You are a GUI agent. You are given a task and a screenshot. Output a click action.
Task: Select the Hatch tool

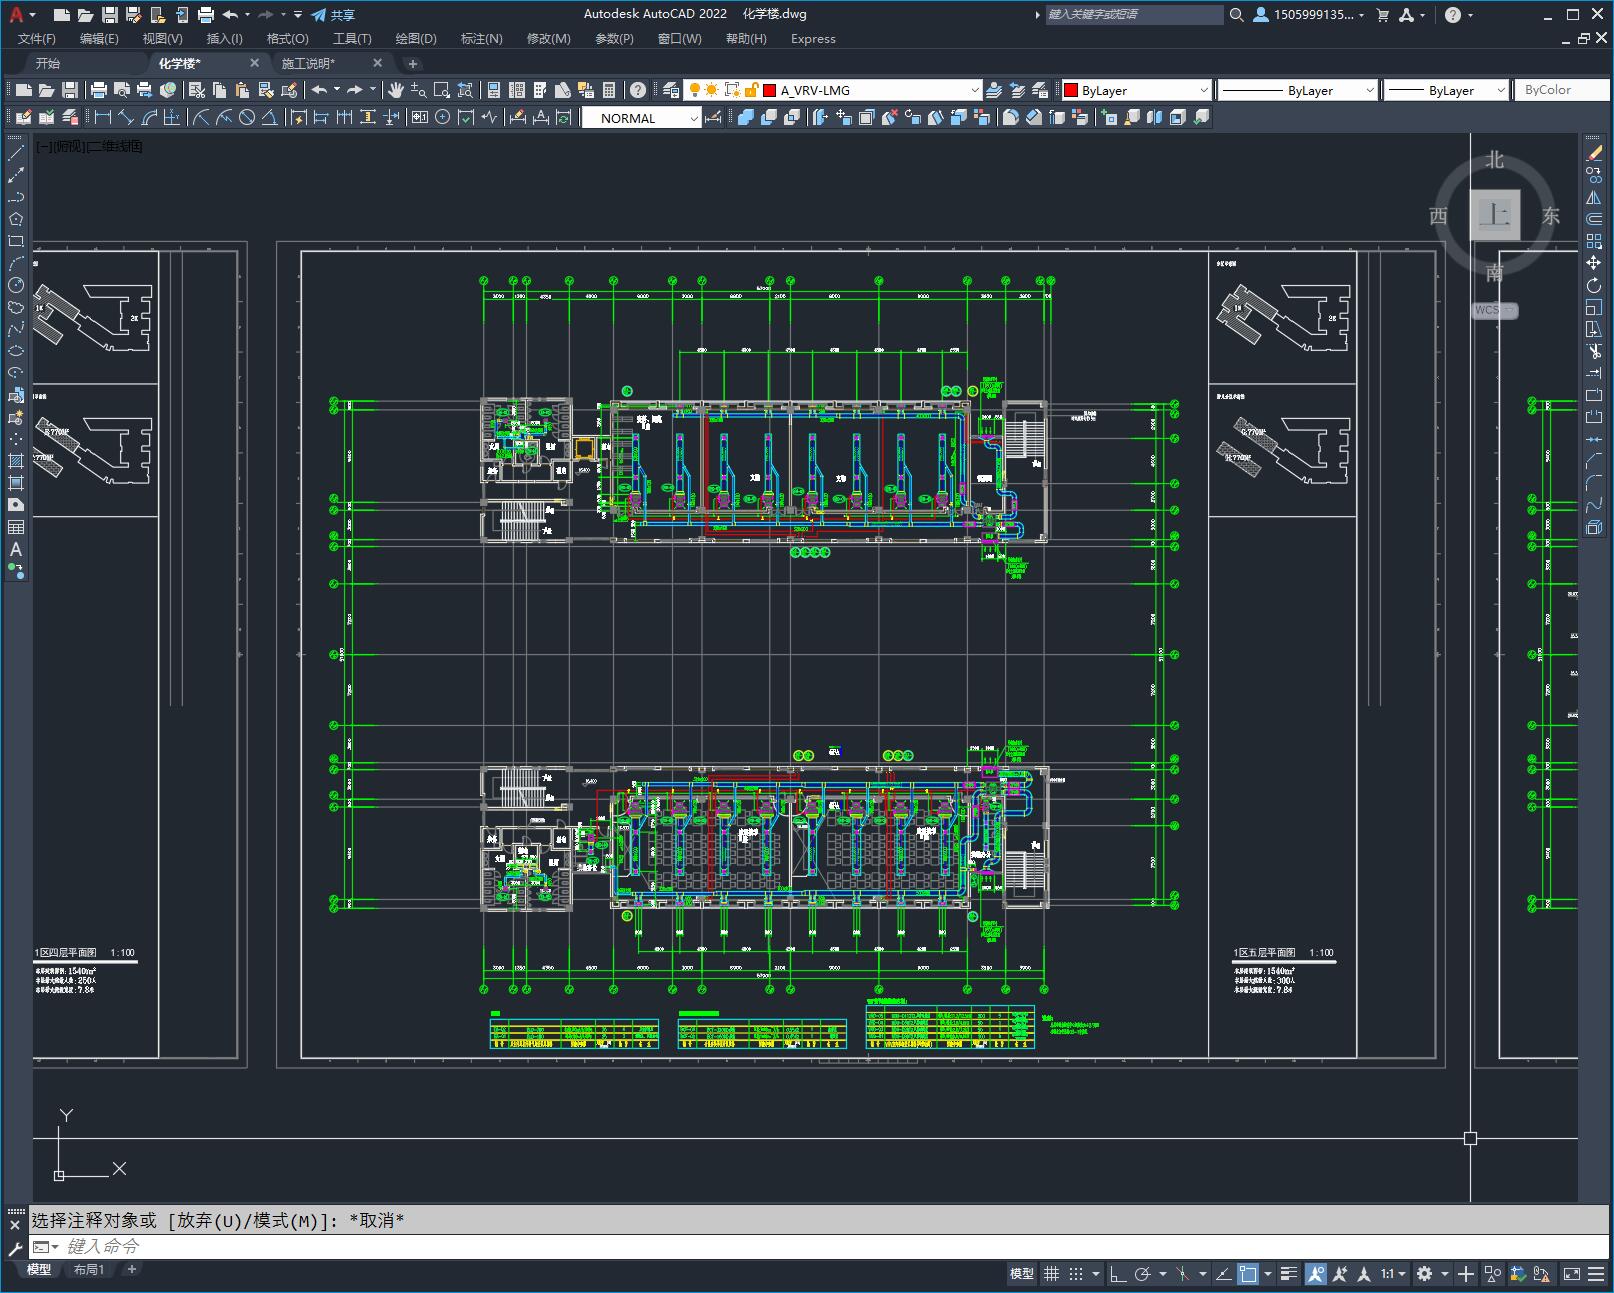pos(16,461)
